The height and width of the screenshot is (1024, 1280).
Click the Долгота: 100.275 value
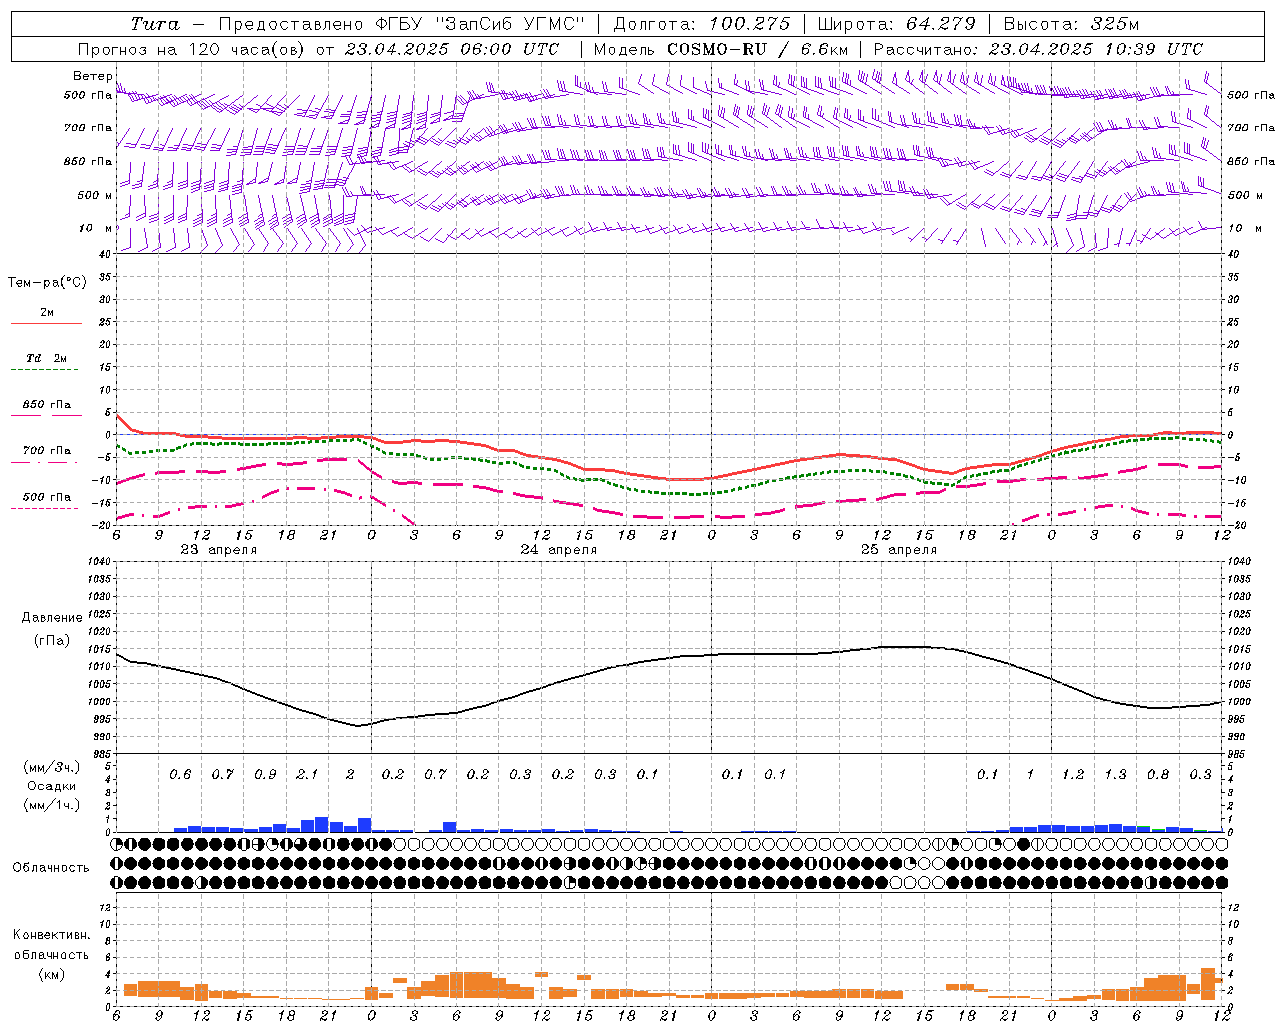coord(701,24)
